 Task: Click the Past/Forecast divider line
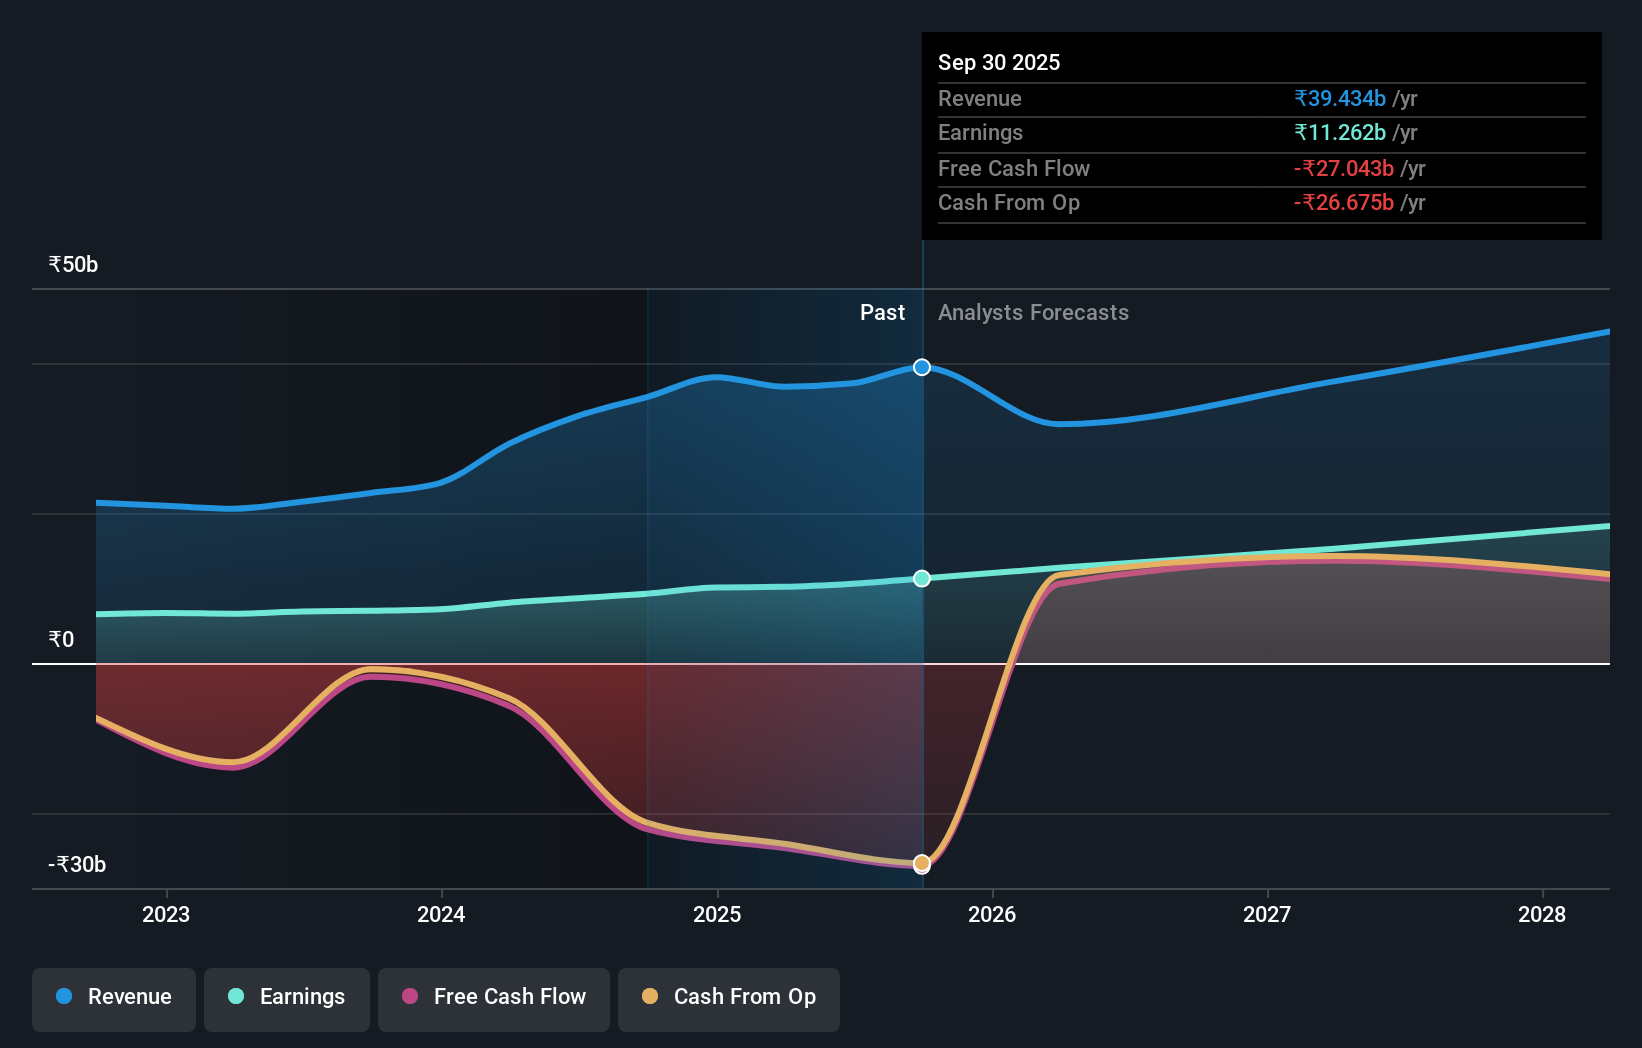922,600
